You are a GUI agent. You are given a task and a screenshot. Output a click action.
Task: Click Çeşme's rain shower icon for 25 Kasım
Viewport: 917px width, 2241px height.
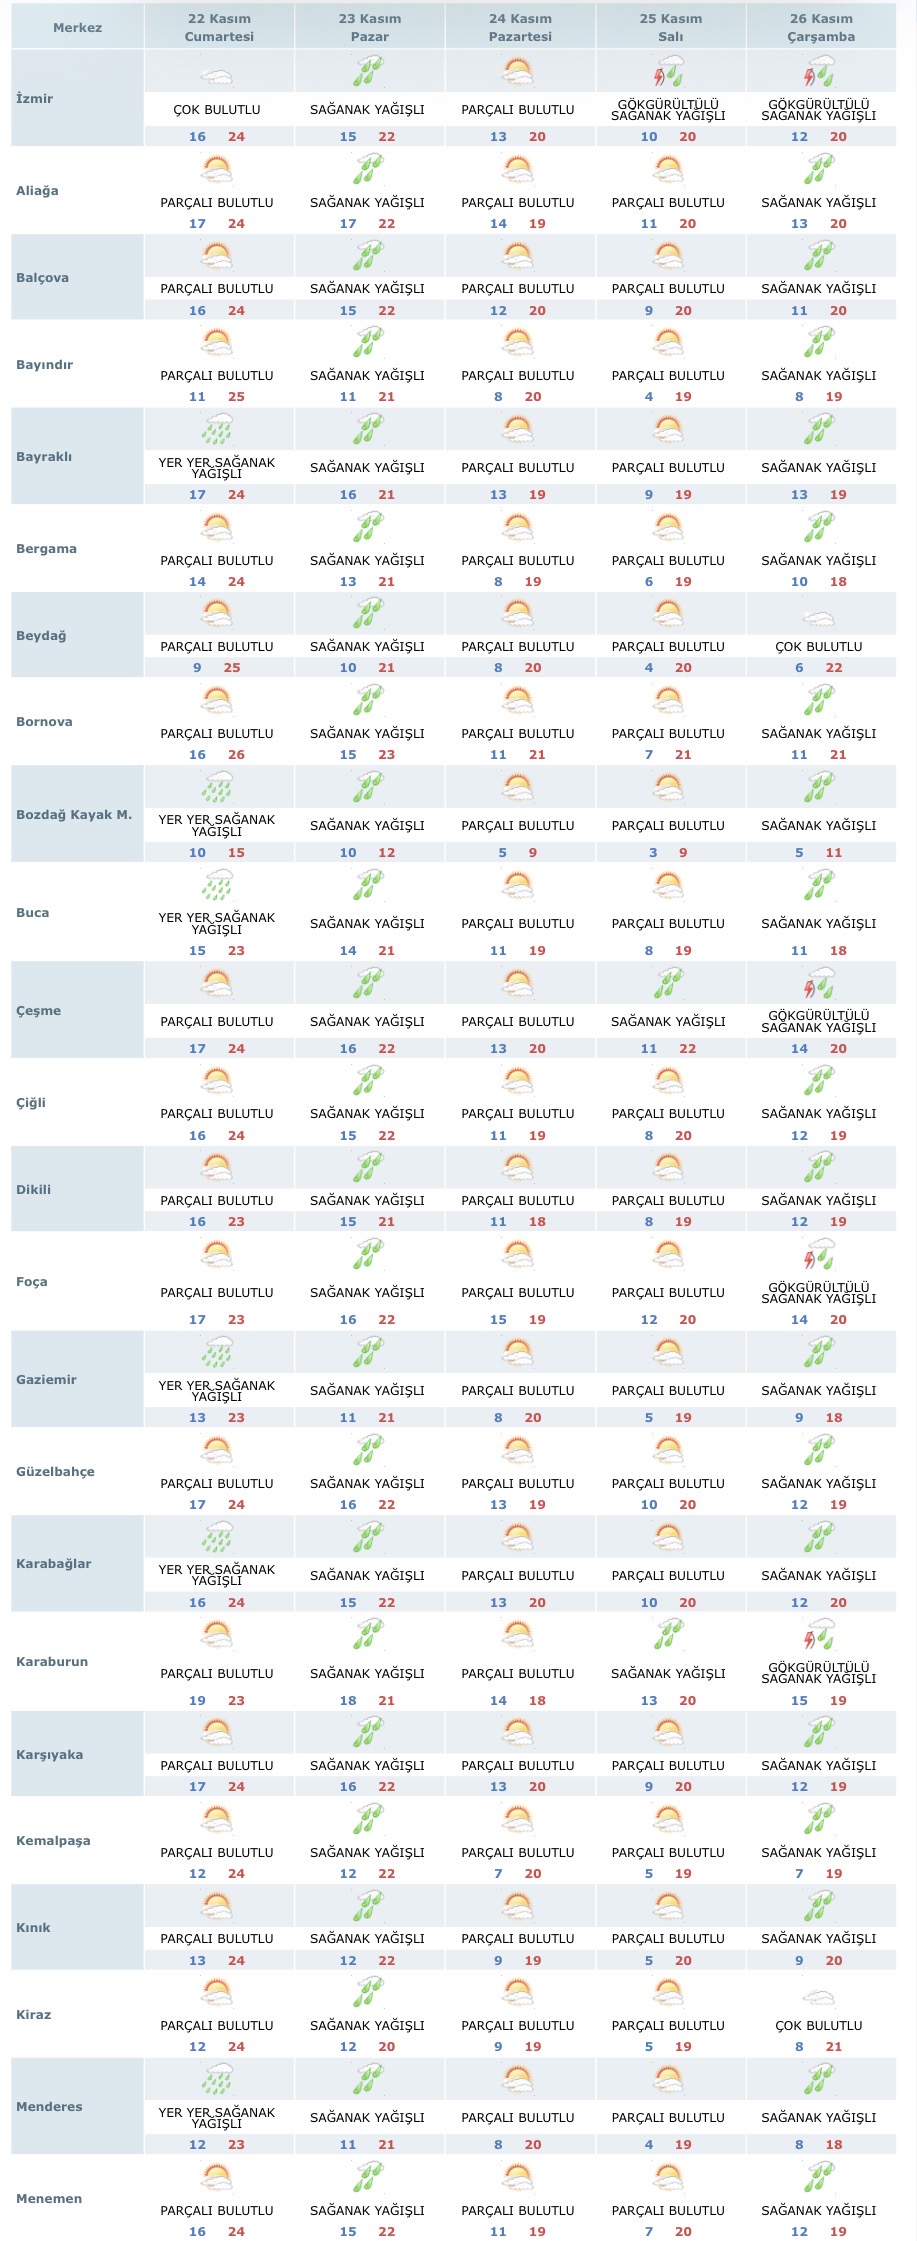click(x=668, y=985)
